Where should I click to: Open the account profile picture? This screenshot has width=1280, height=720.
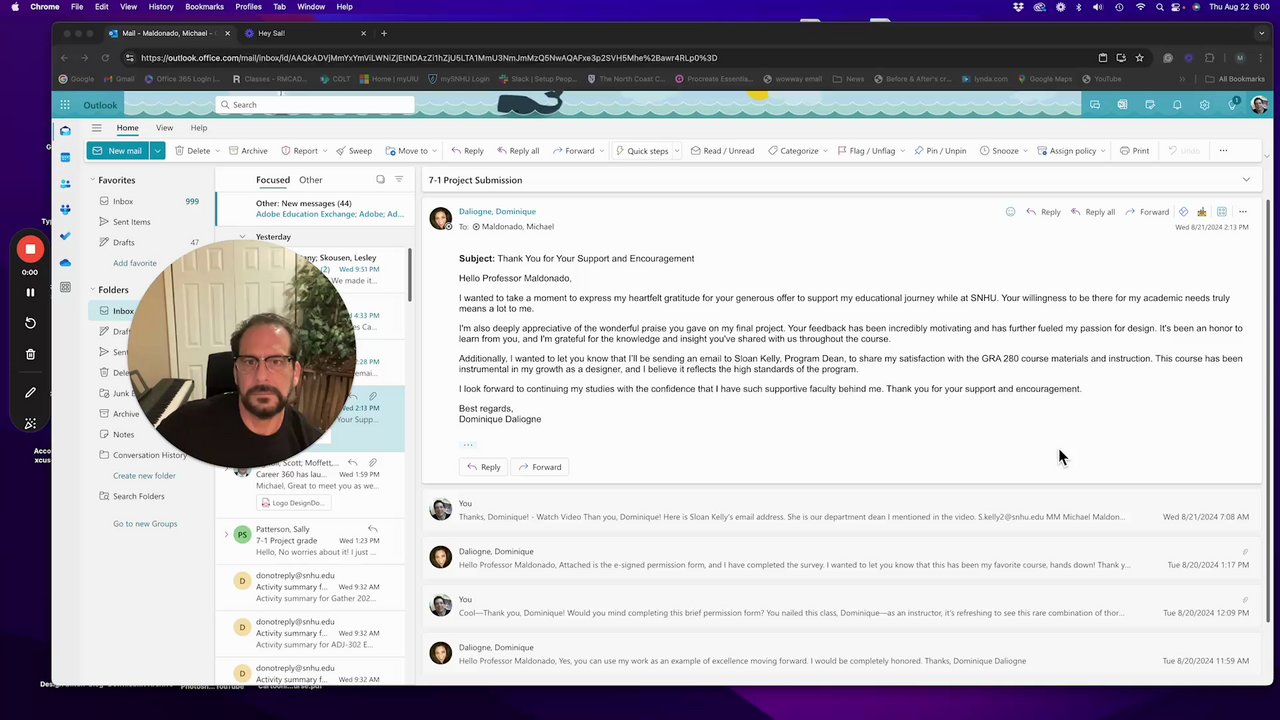(x=1259, y=105)
